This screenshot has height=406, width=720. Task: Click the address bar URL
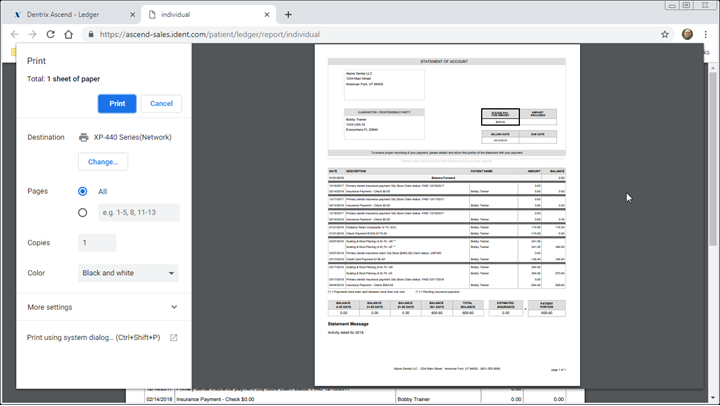coord(210,34)
